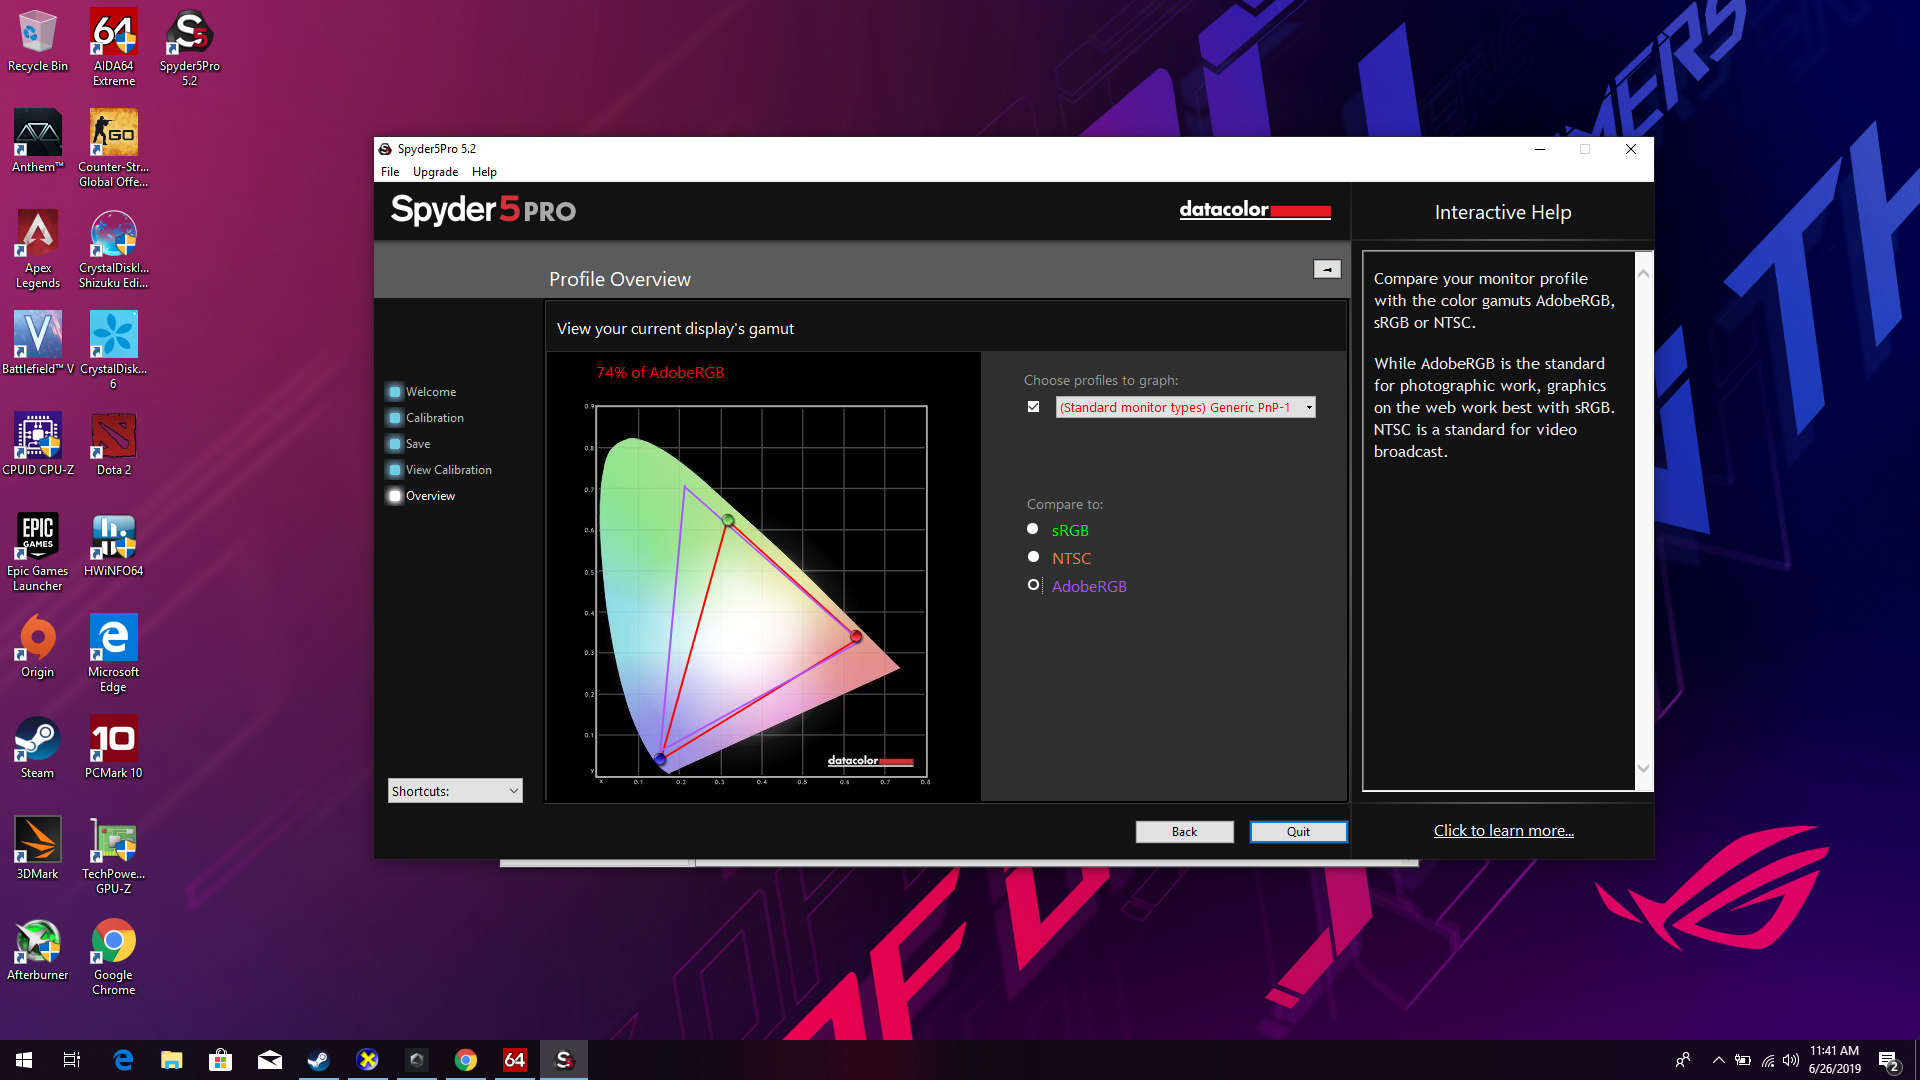Select the Anthem desktop icon
Screen dimensions: 1920x1080
click(x=38, y=141)
